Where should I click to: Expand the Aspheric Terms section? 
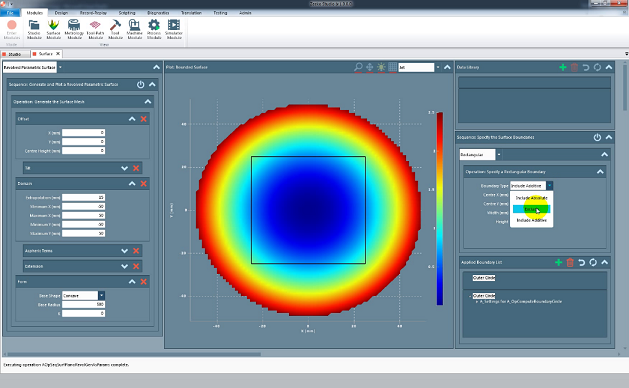[x=124, y=251]
